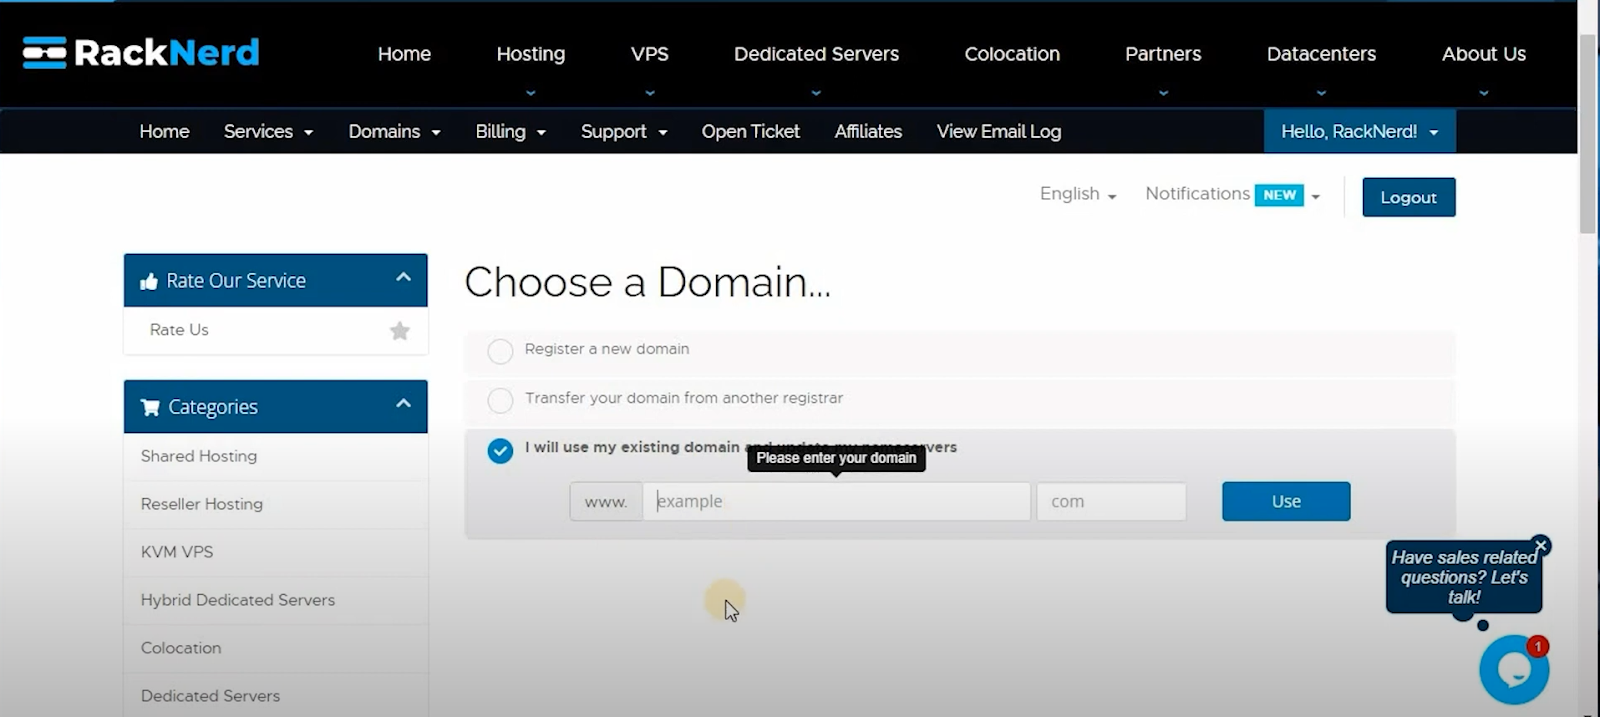
Task: Click the domain name input field
Action: pyautogui.click(x=837, y=501)
